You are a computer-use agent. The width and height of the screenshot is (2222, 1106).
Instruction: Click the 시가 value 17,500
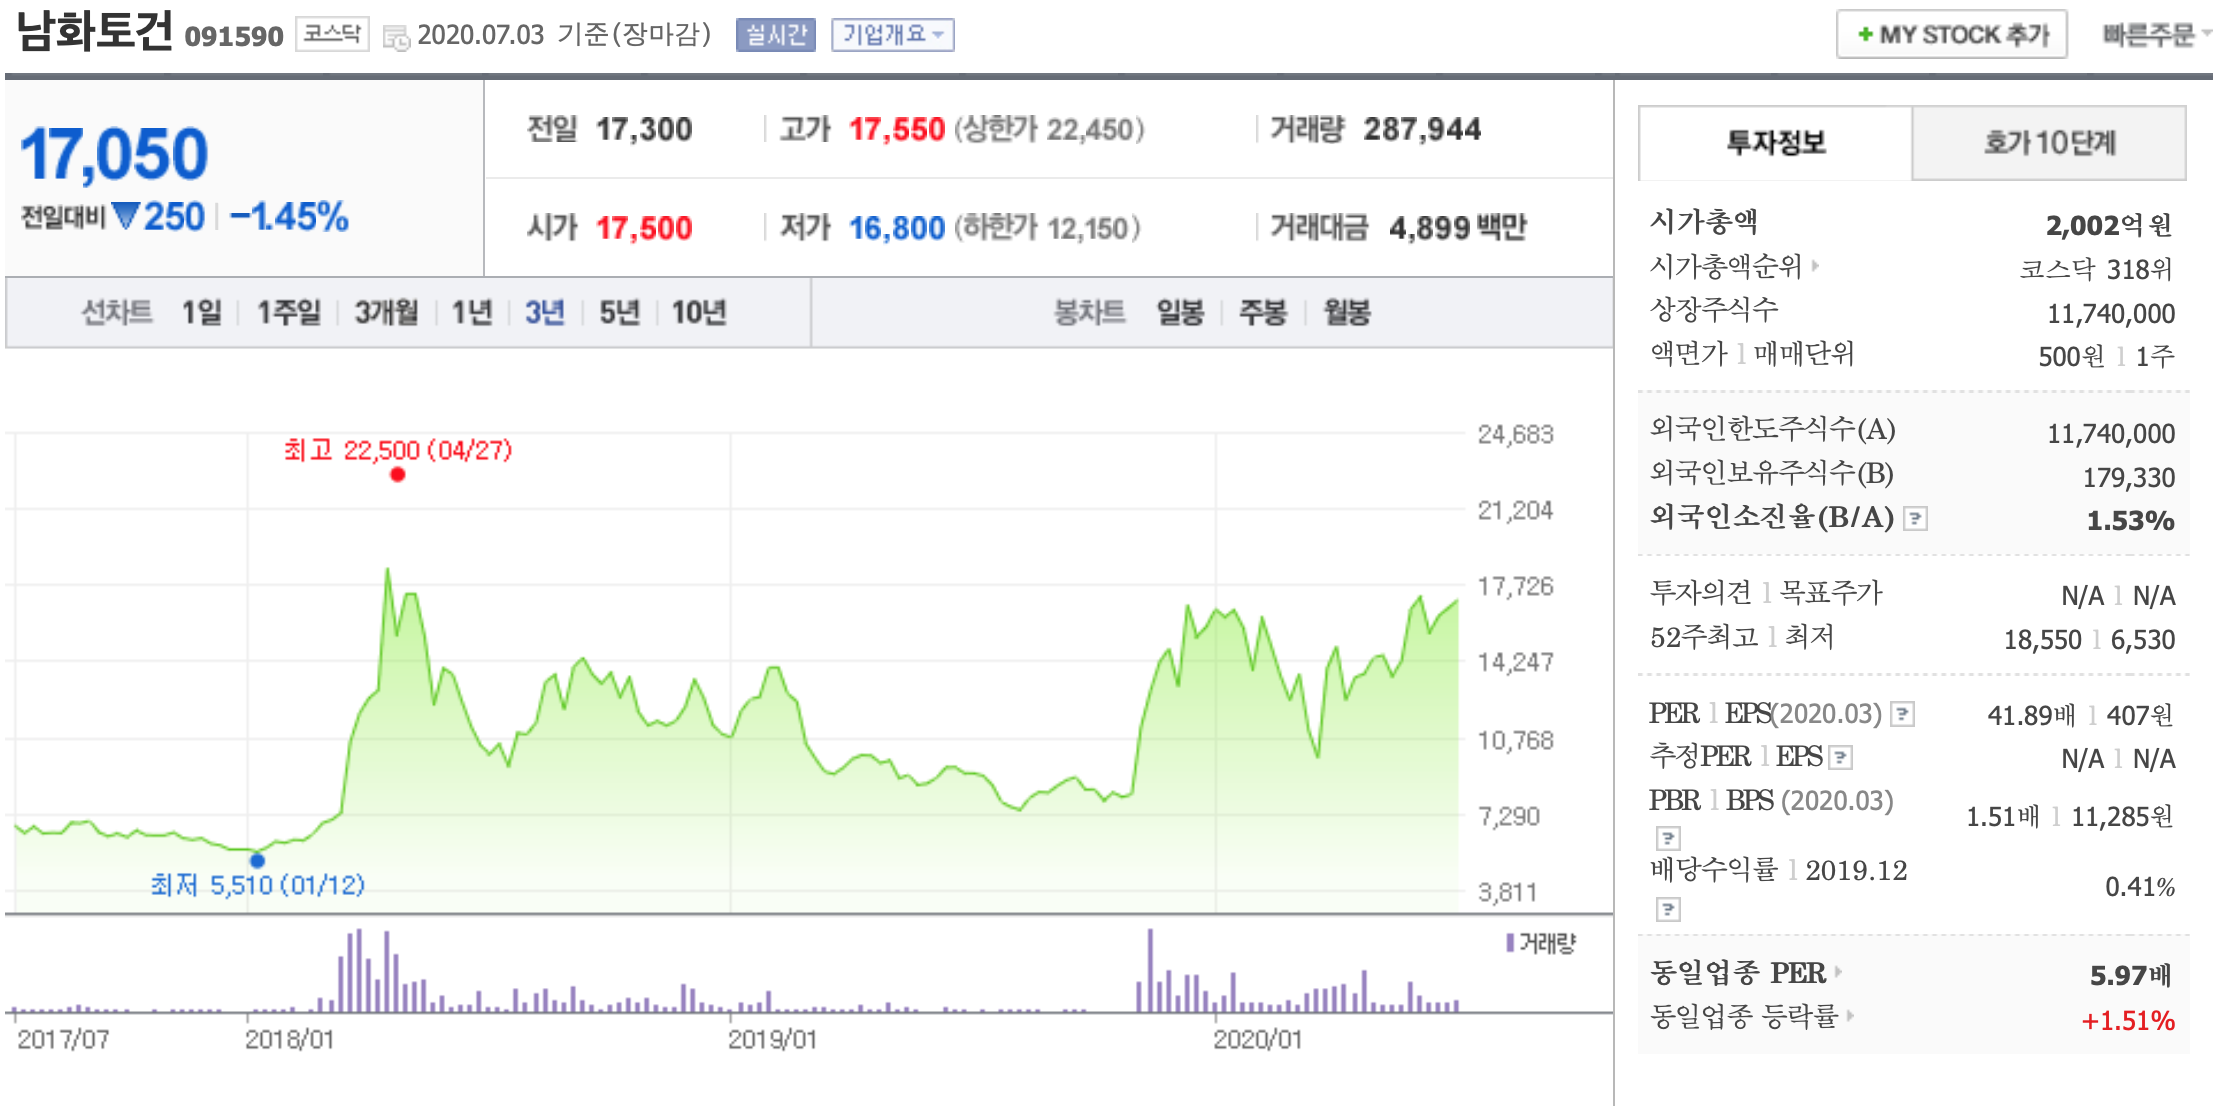point(644,229)
